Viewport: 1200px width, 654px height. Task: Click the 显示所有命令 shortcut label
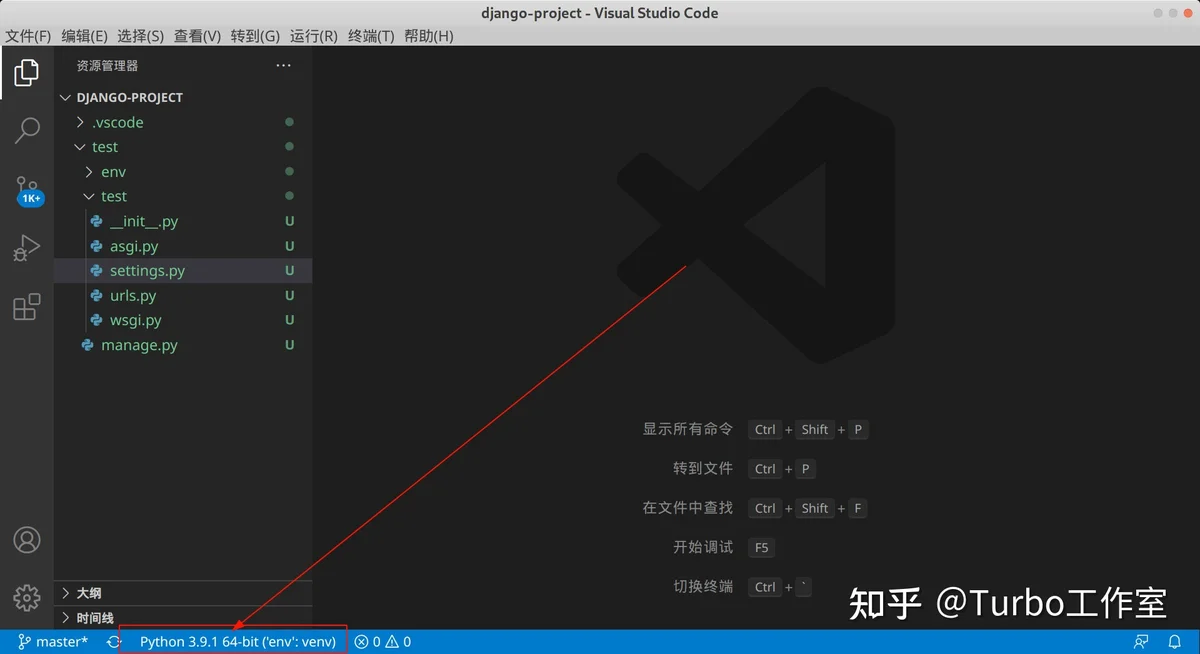[687, 429]
